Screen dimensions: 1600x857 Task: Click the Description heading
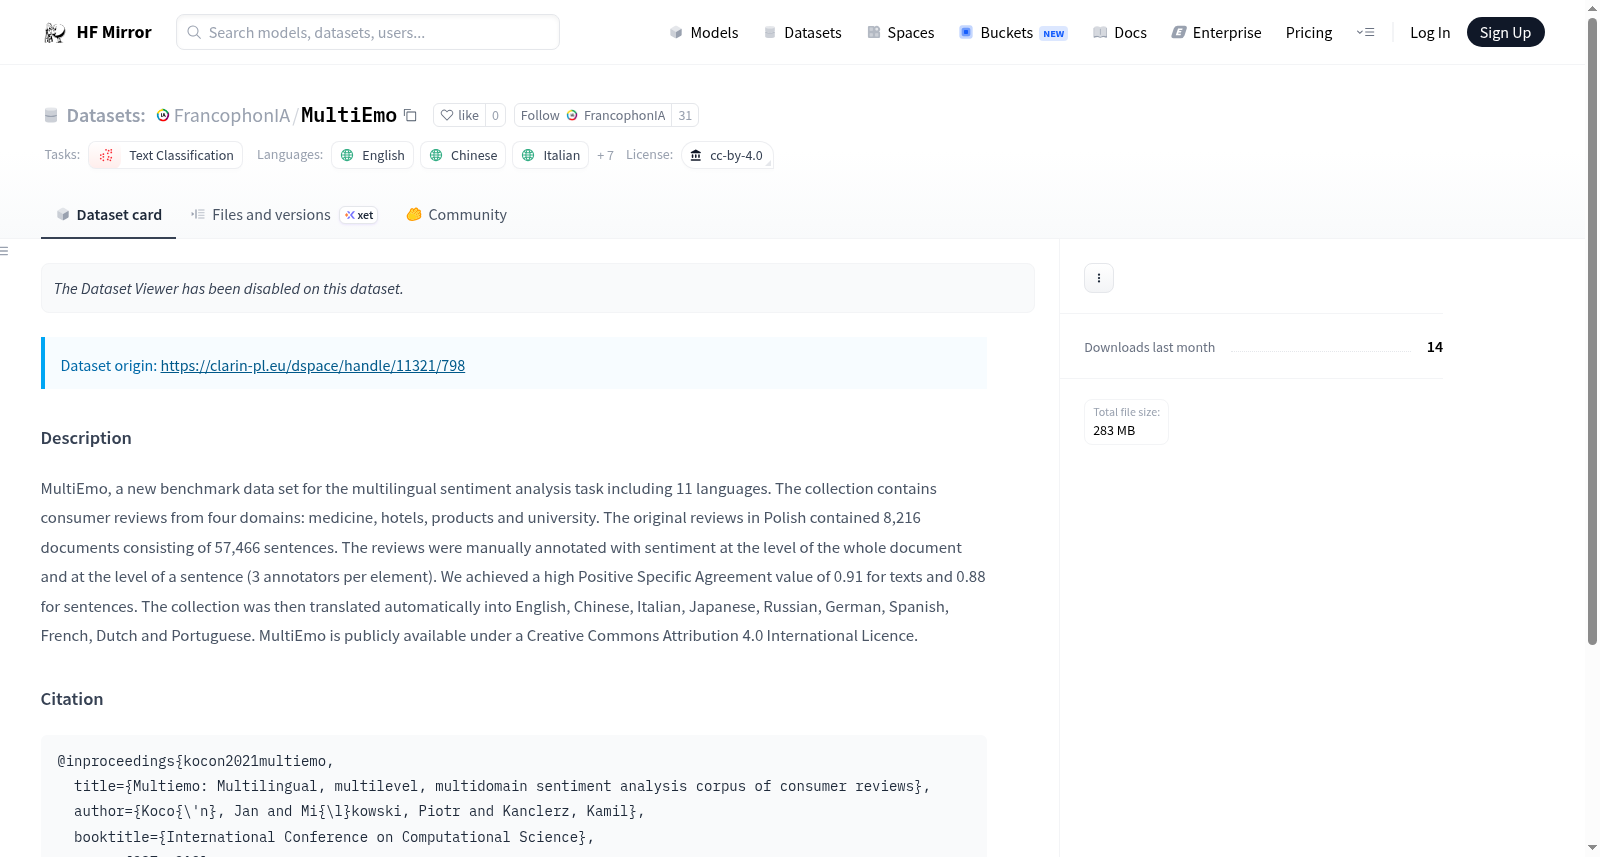(86, 438)
